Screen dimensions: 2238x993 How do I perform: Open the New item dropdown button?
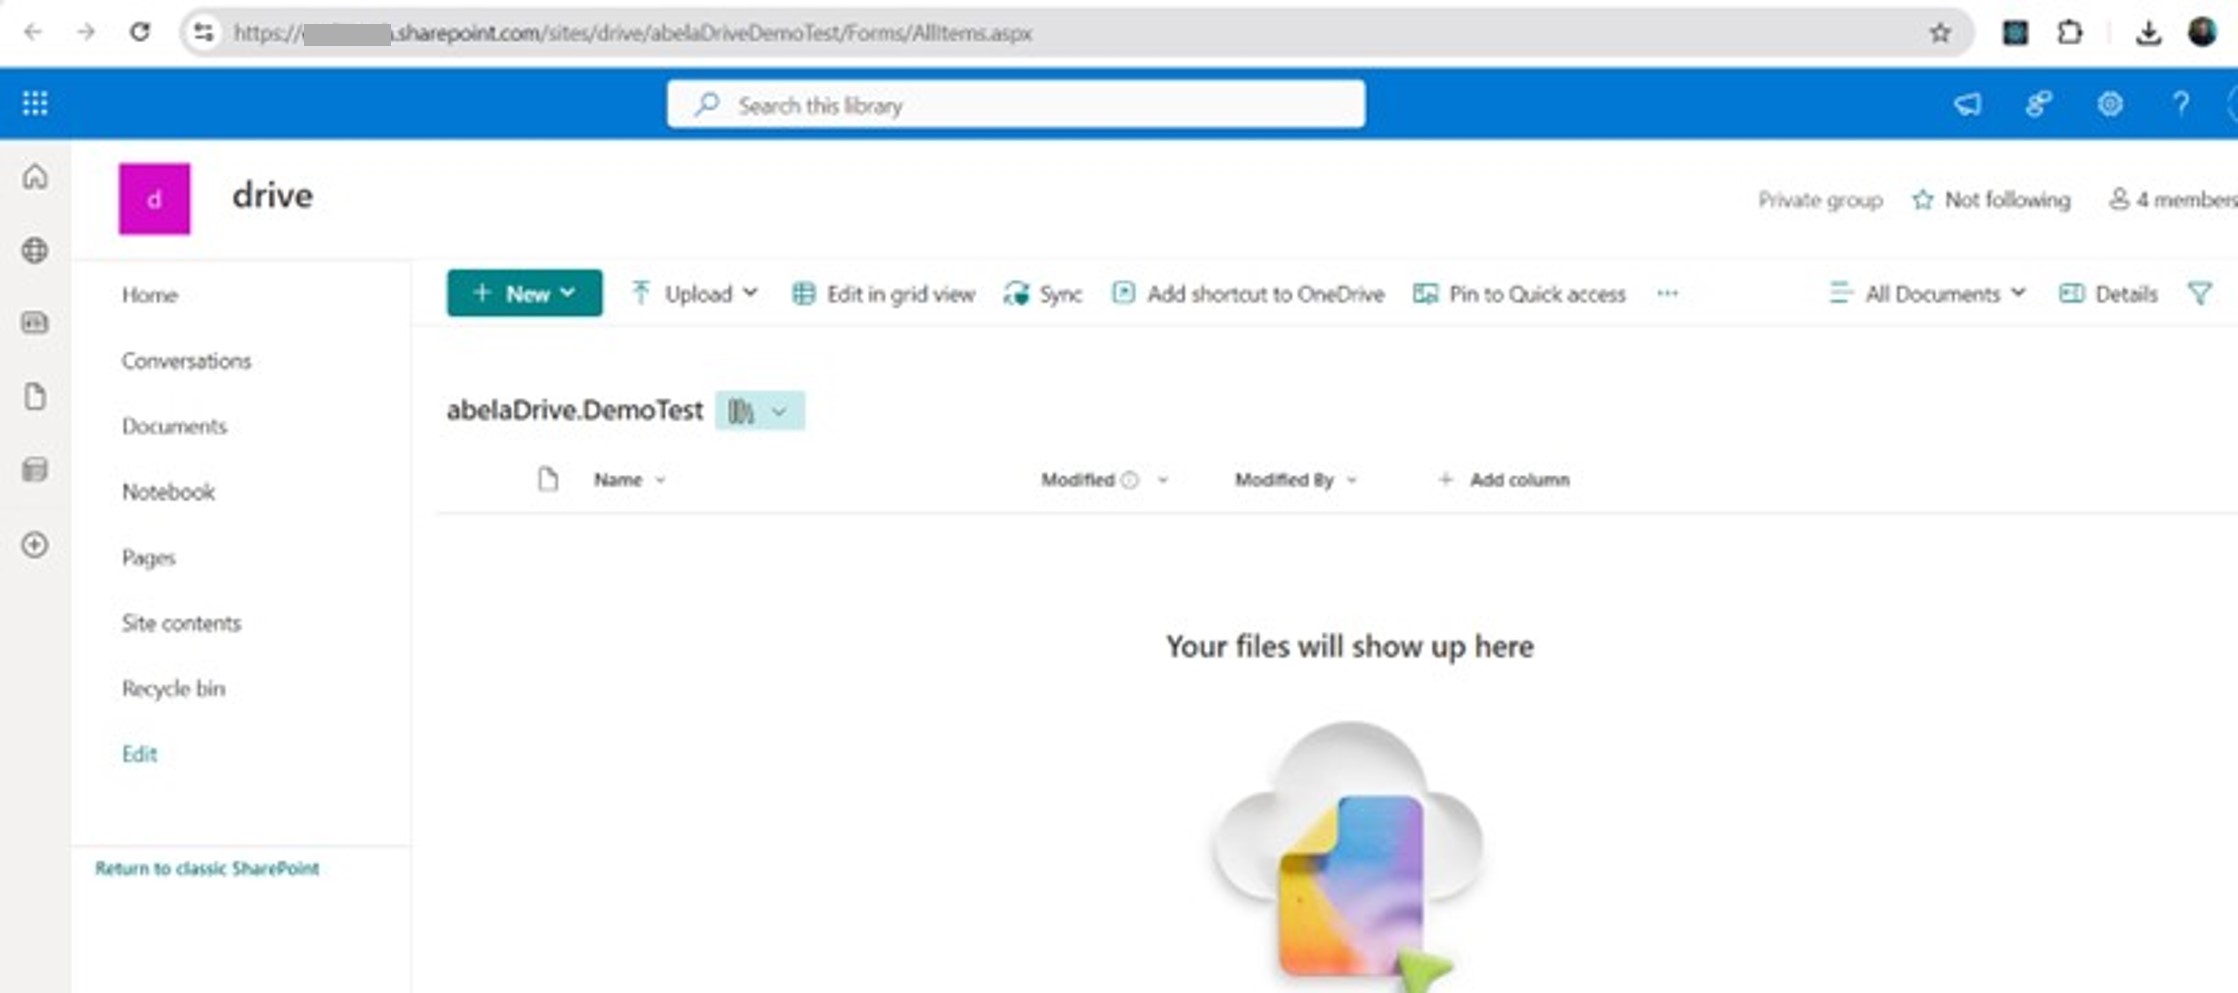coord(524,293)
